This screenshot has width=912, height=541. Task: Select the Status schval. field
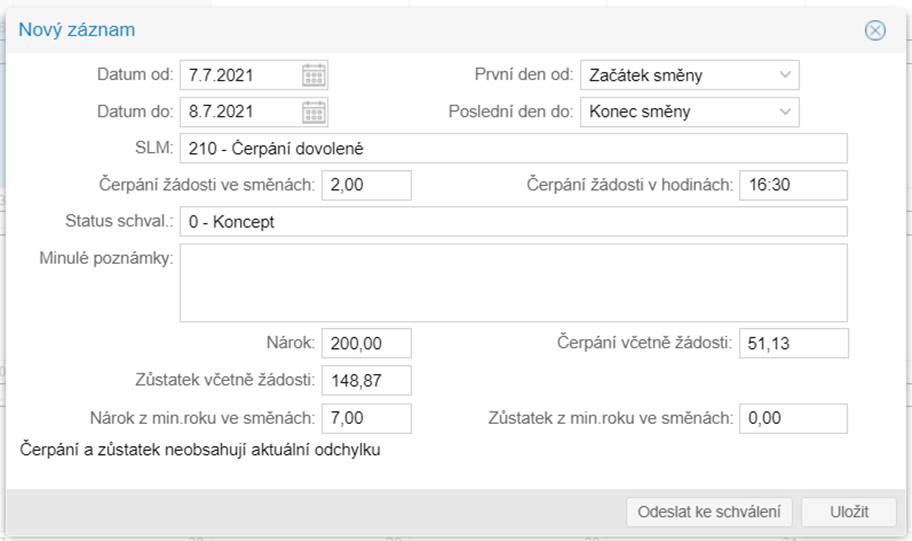(x=513, y=222)
